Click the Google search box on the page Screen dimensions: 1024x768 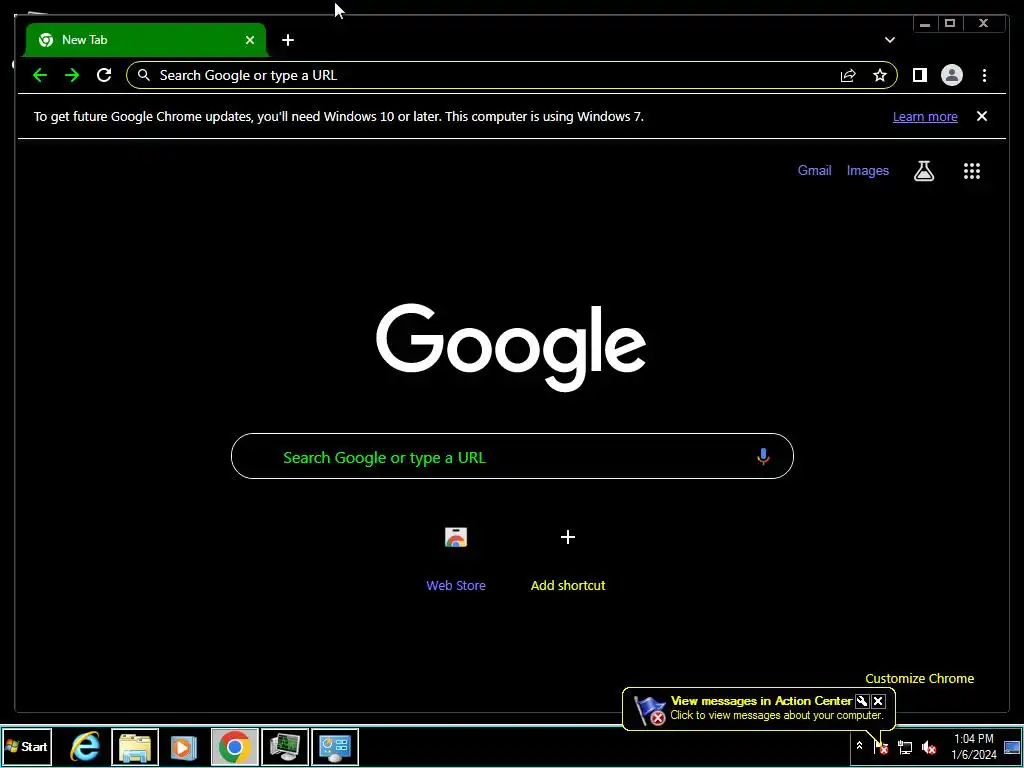pos(512,456)
